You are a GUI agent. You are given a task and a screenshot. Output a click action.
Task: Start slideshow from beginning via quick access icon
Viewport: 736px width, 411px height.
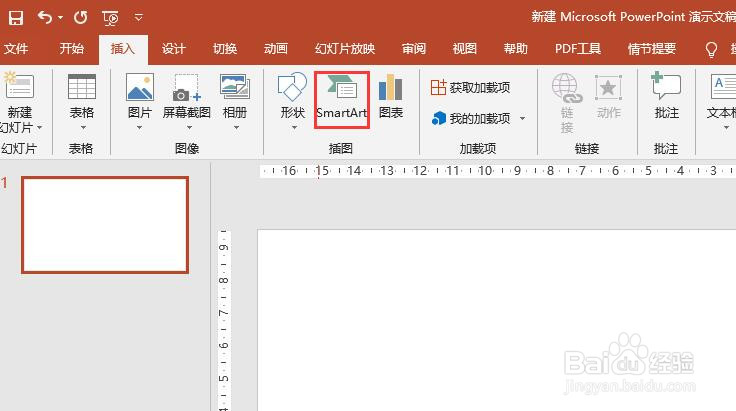point(110,18)
